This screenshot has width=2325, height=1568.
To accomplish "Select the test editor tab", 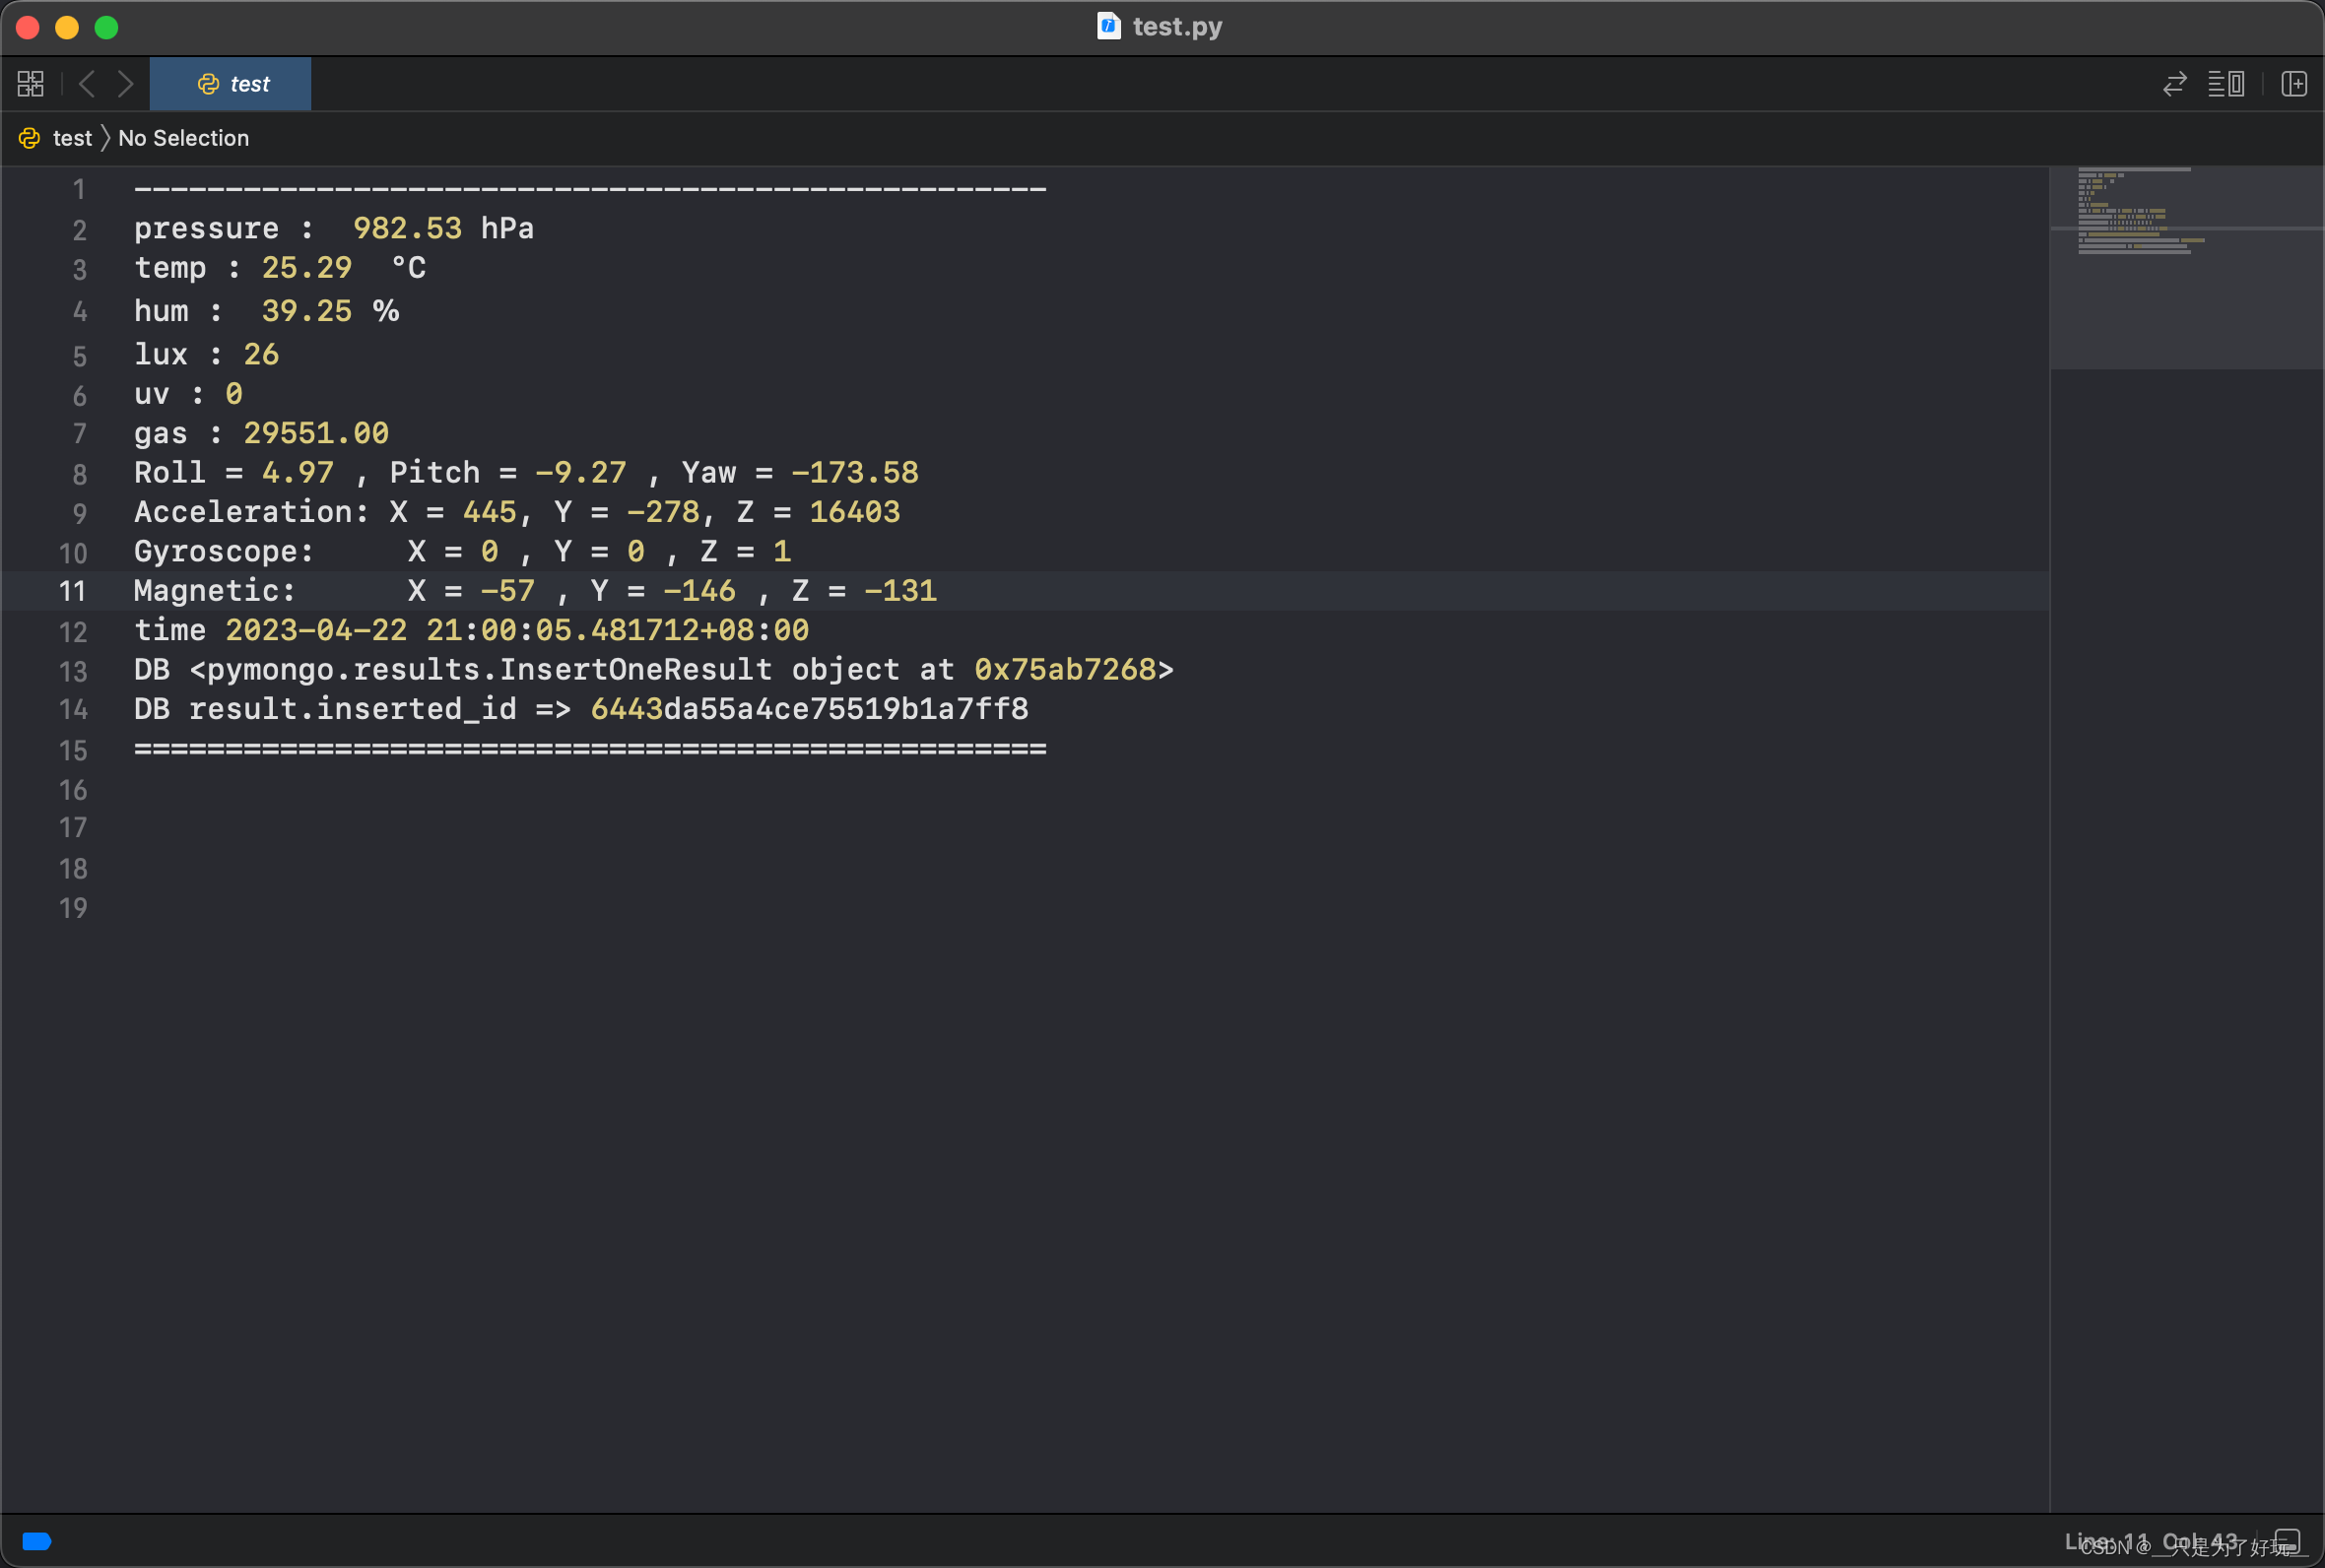I will [230, 84].
